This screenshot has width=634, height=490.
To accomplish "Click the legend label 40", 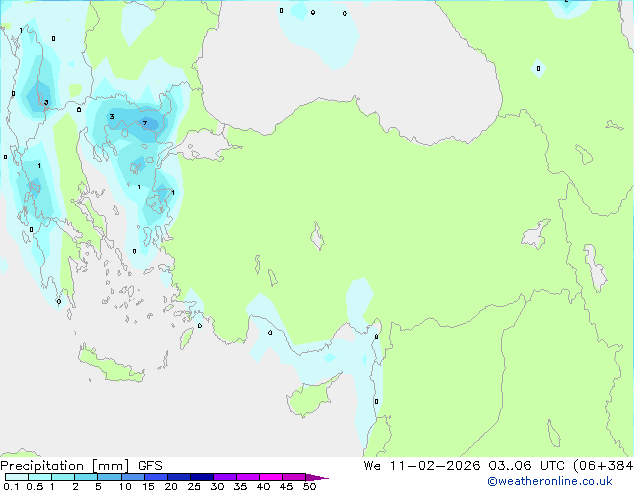I will (263, 486).
